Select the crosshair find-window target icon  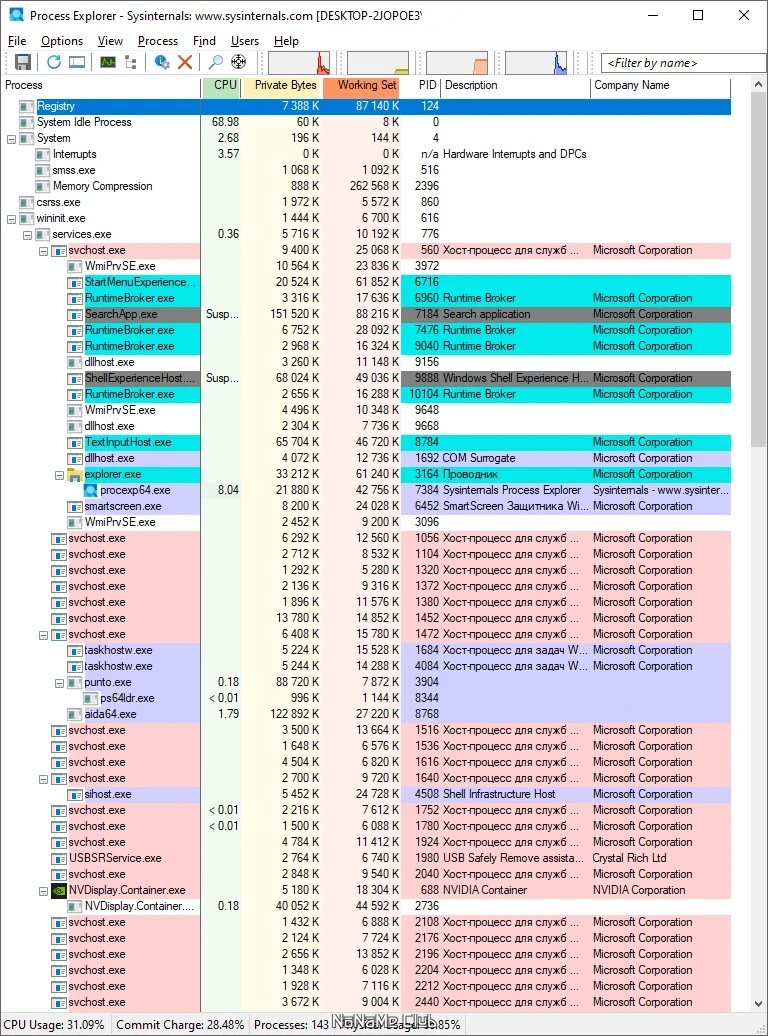pos(239,62)
